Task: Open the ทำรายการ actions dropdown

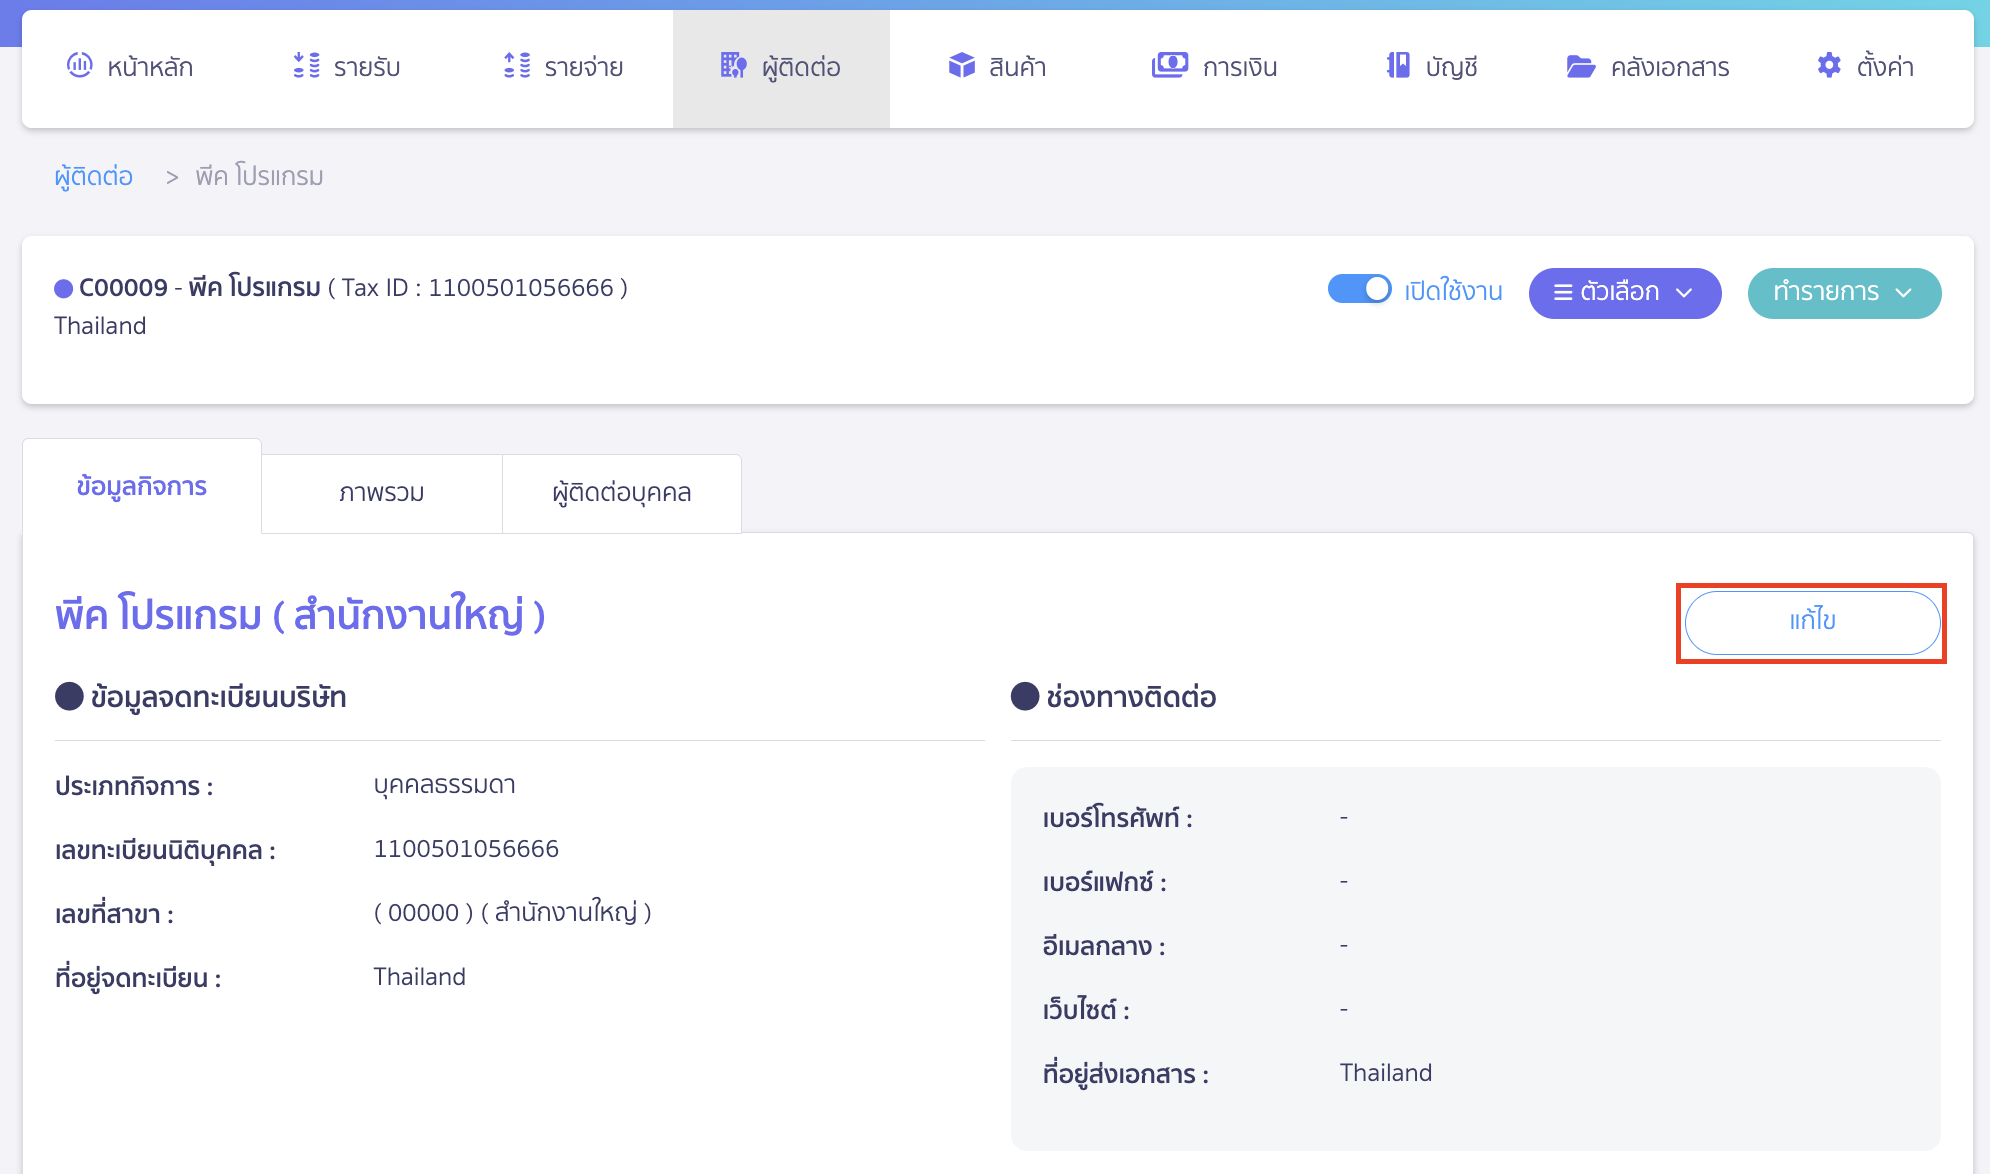Action: pyautogui.click(x=1844, y=293)
